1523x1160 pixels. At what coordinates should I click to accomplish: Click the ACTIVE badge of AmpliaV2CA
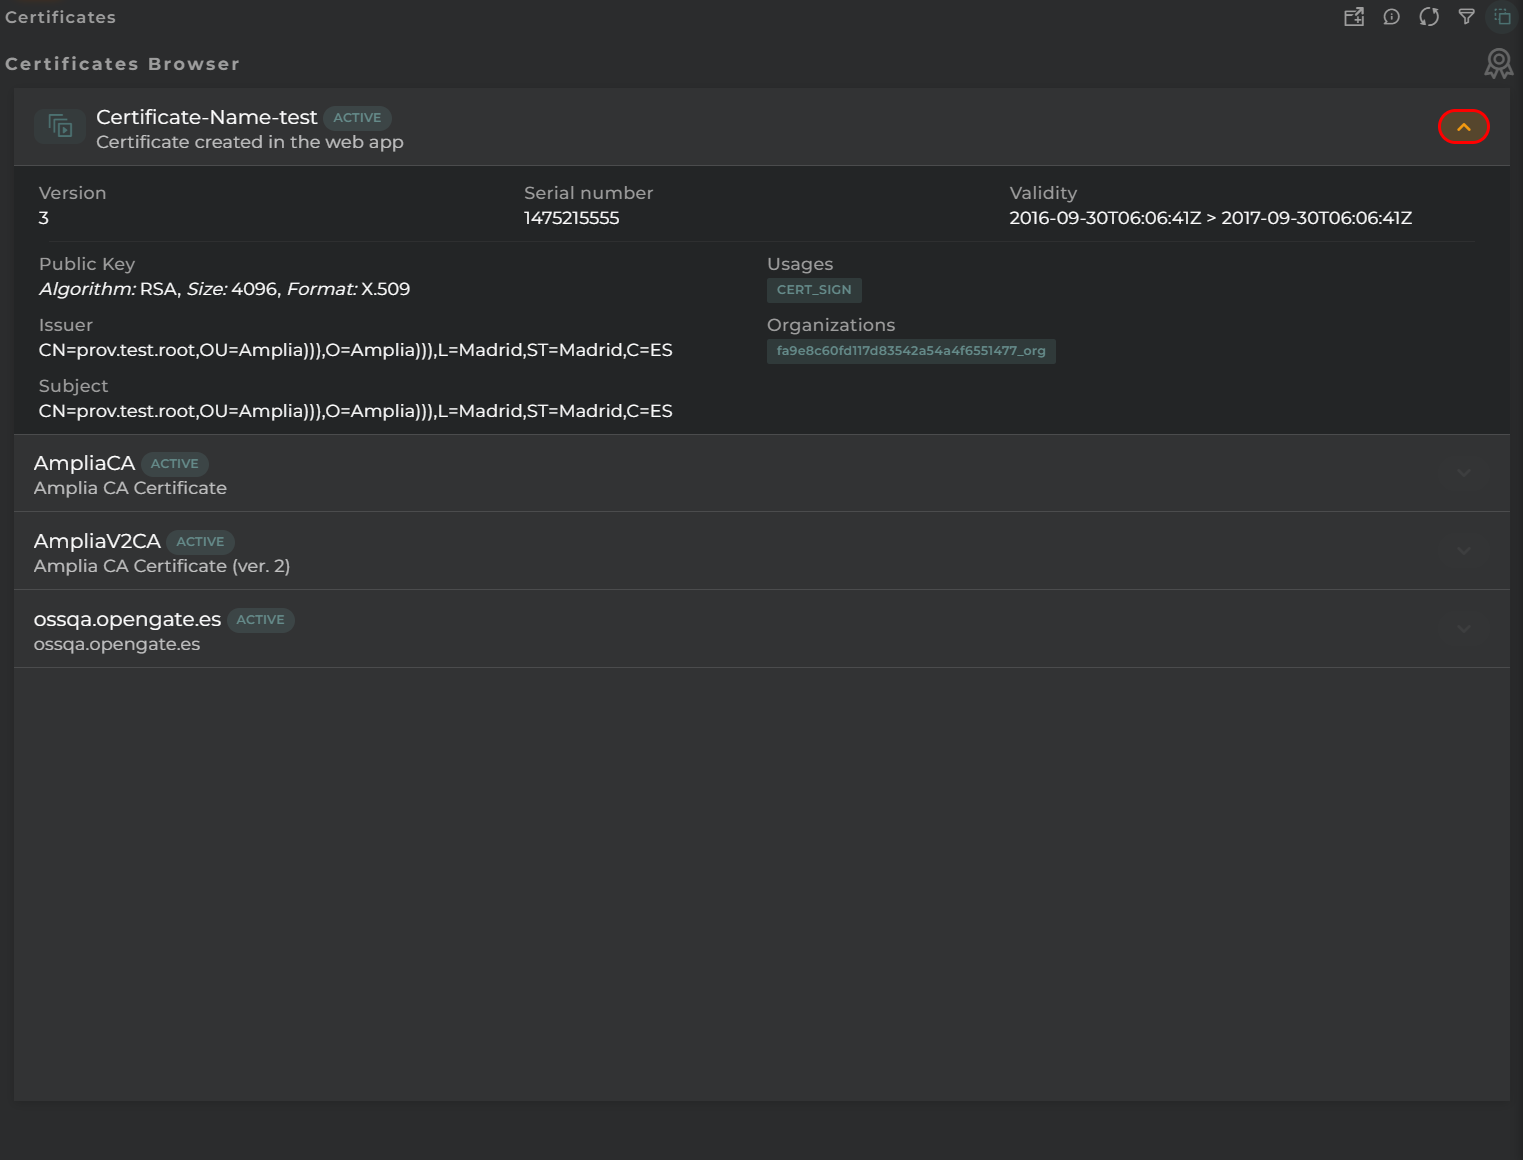(200, 542)
